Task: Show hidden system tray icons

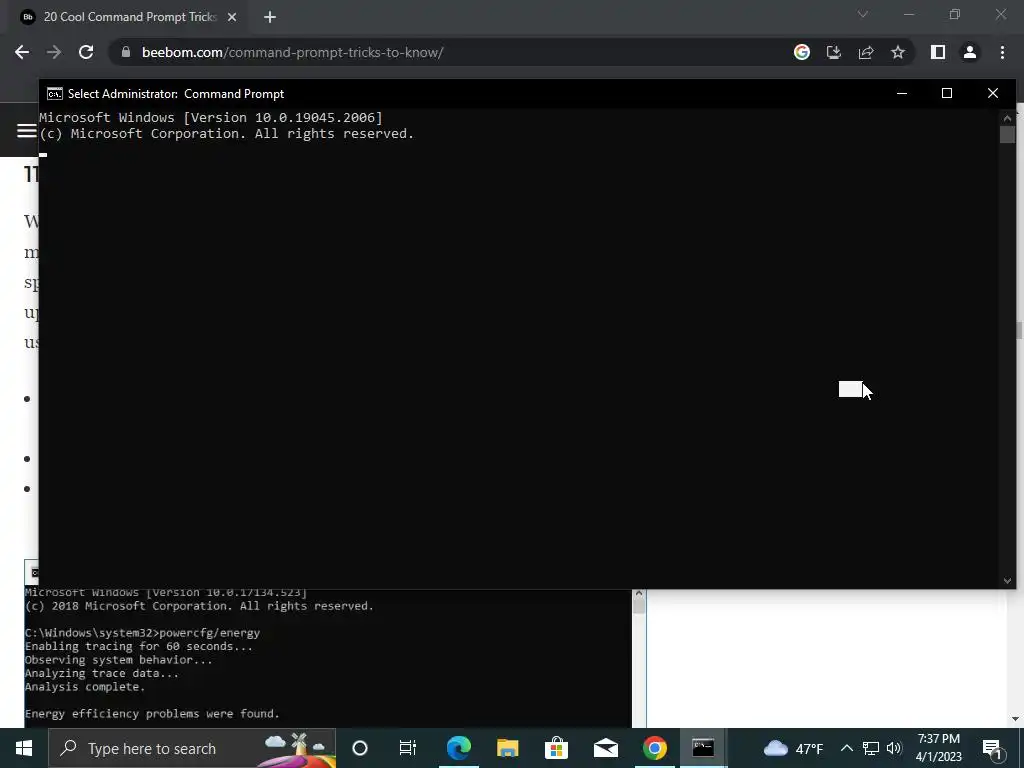Action: coord(846,748)
